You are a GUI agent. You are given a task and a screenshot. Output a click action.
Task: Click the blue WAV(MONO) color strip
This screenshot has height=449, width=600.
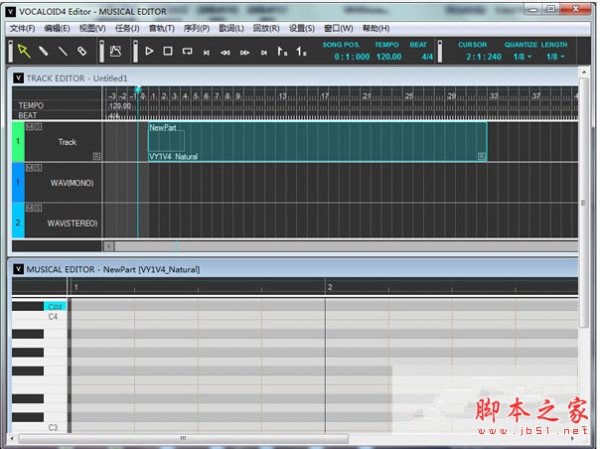18,182
